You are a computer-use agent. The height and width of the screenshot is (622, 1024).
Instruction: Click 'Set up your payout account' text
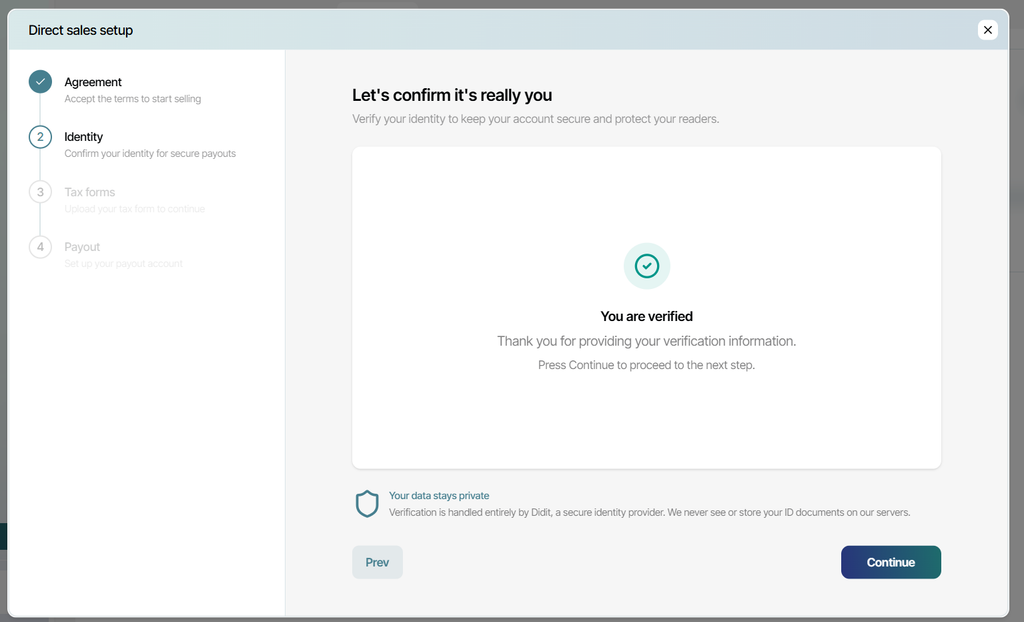click(x=123, y=263)
